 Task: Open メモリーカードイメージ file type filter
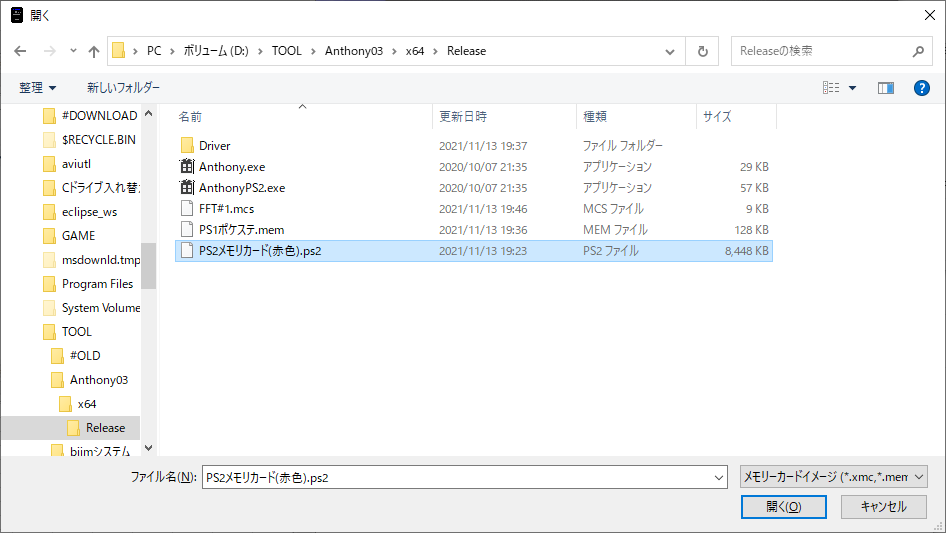pos(834,477)
